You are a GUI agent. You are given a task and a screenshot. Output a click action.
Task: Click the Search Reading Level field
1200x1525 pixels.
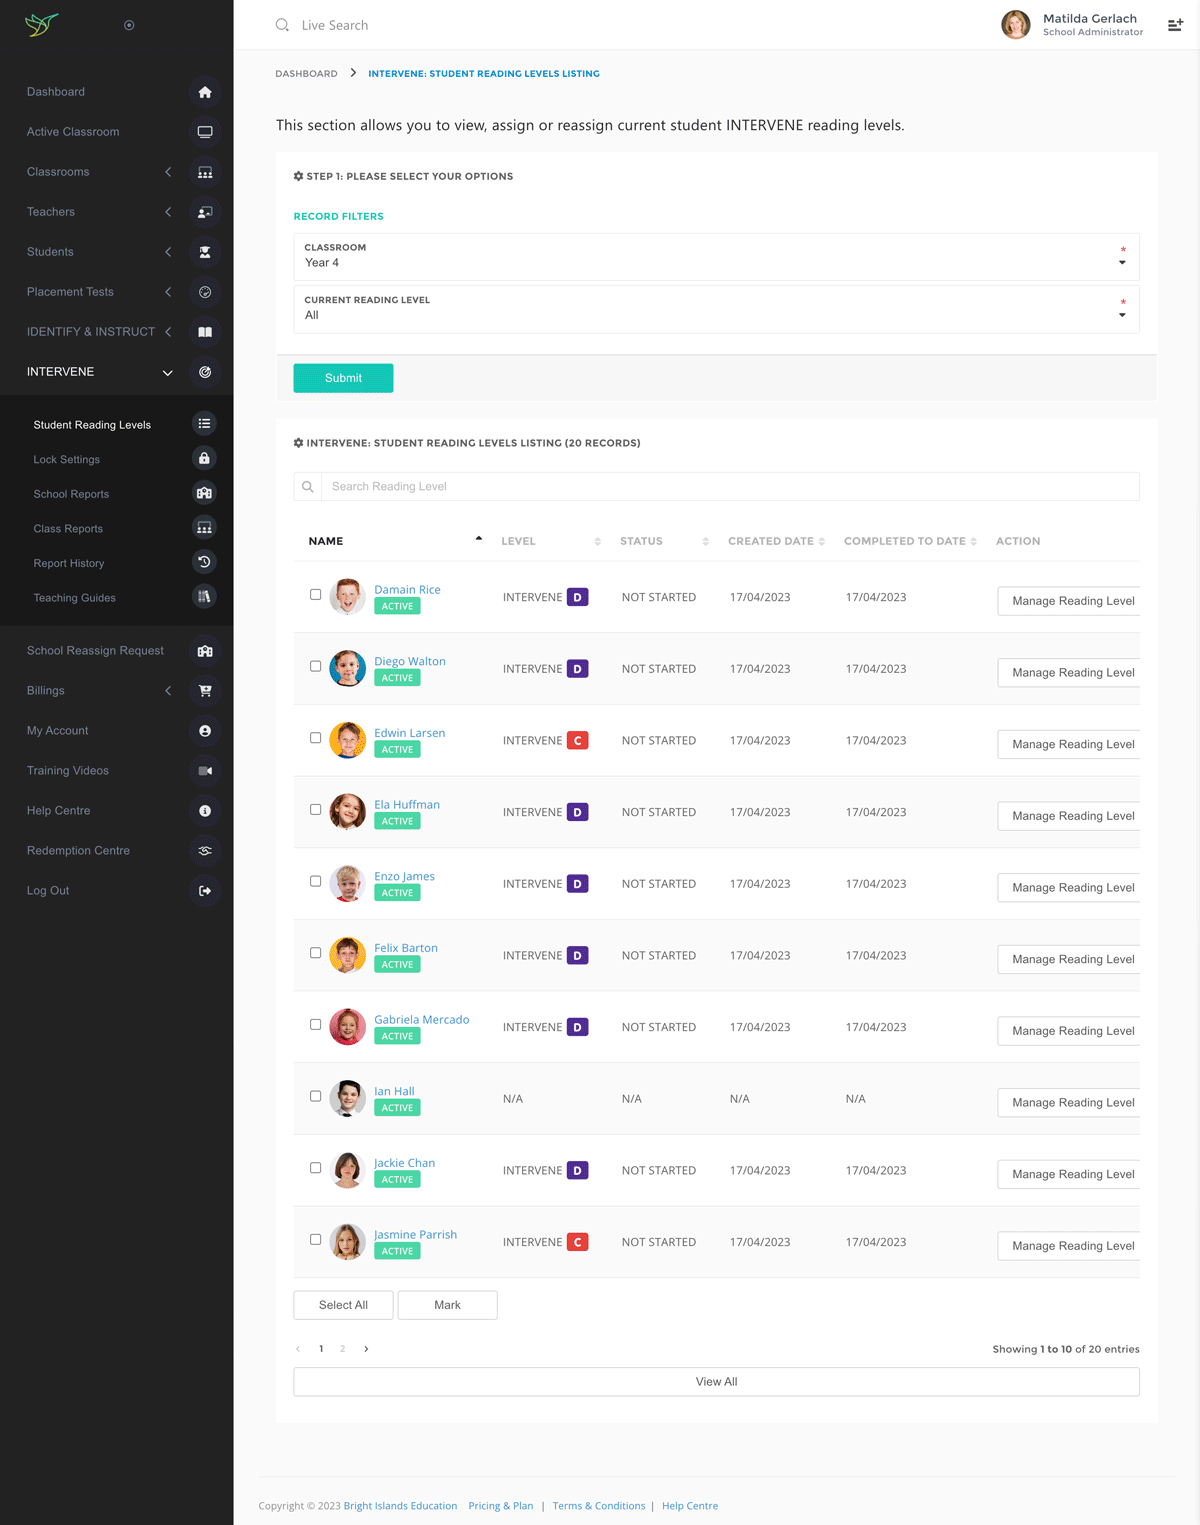pos(730,487)
